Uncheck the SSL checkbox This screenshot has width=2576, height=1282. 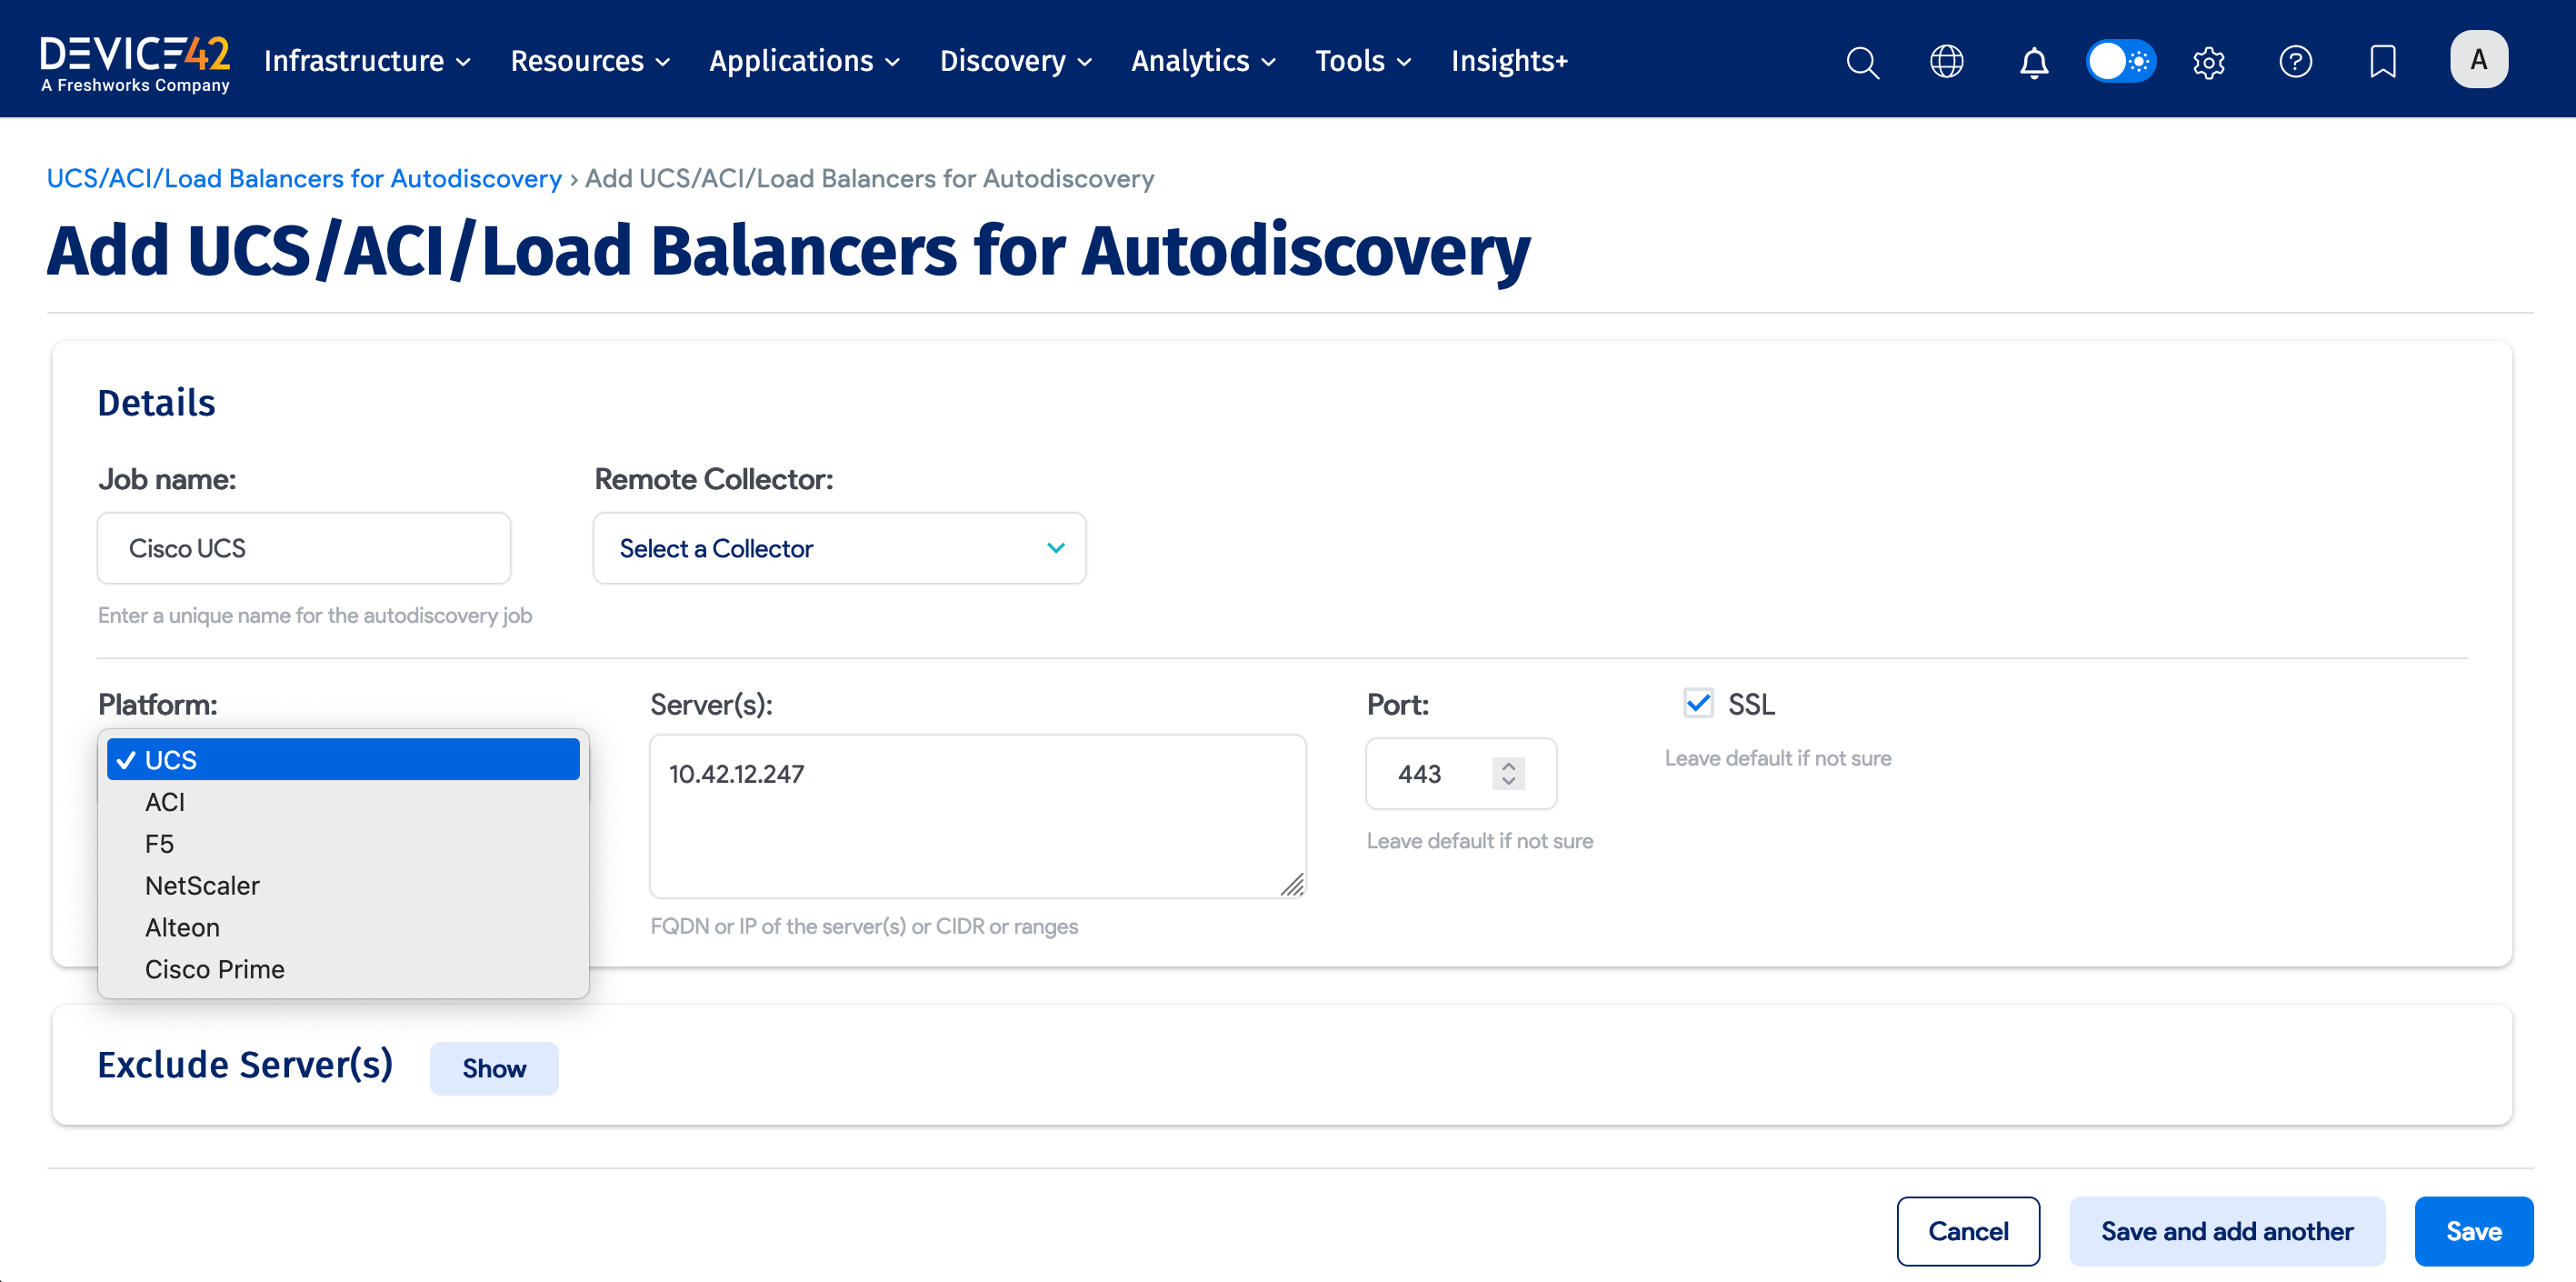[1698, 703]
